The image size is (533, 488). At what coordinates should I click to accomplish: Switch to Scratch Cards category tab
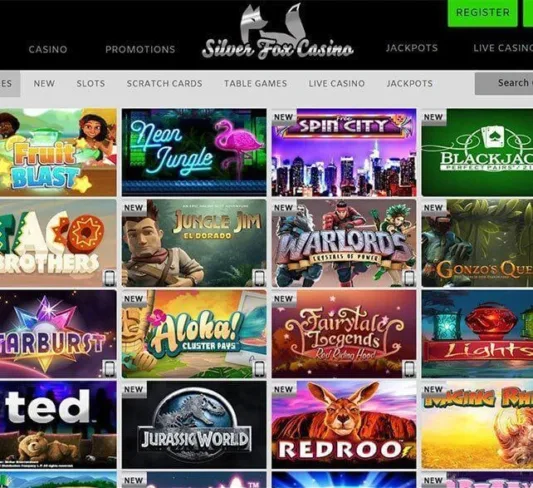click(x=165, y=83)
